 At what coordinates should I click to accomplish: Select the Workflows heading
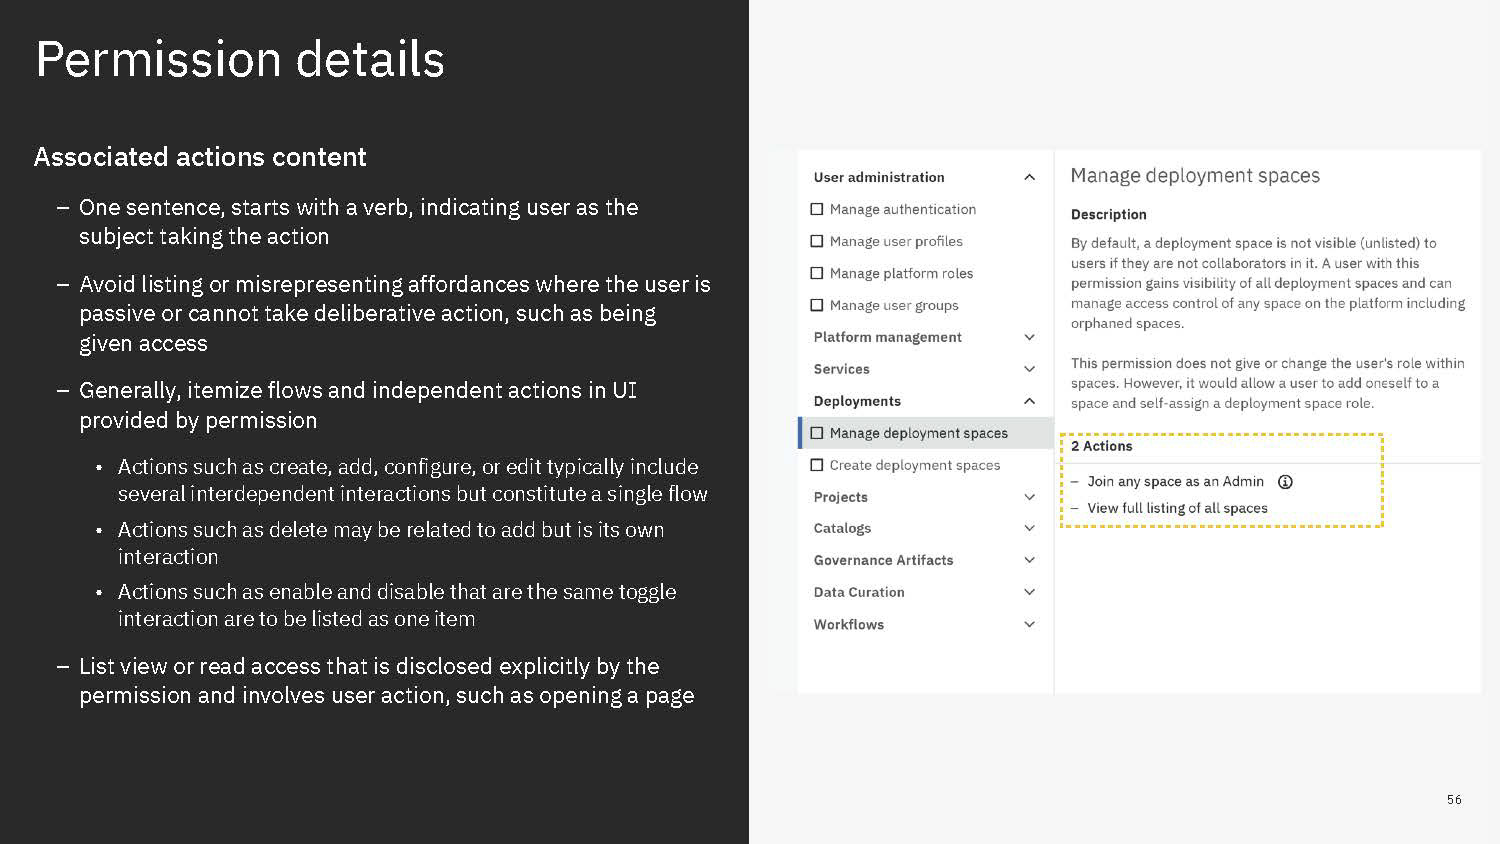tap(849, 624)
